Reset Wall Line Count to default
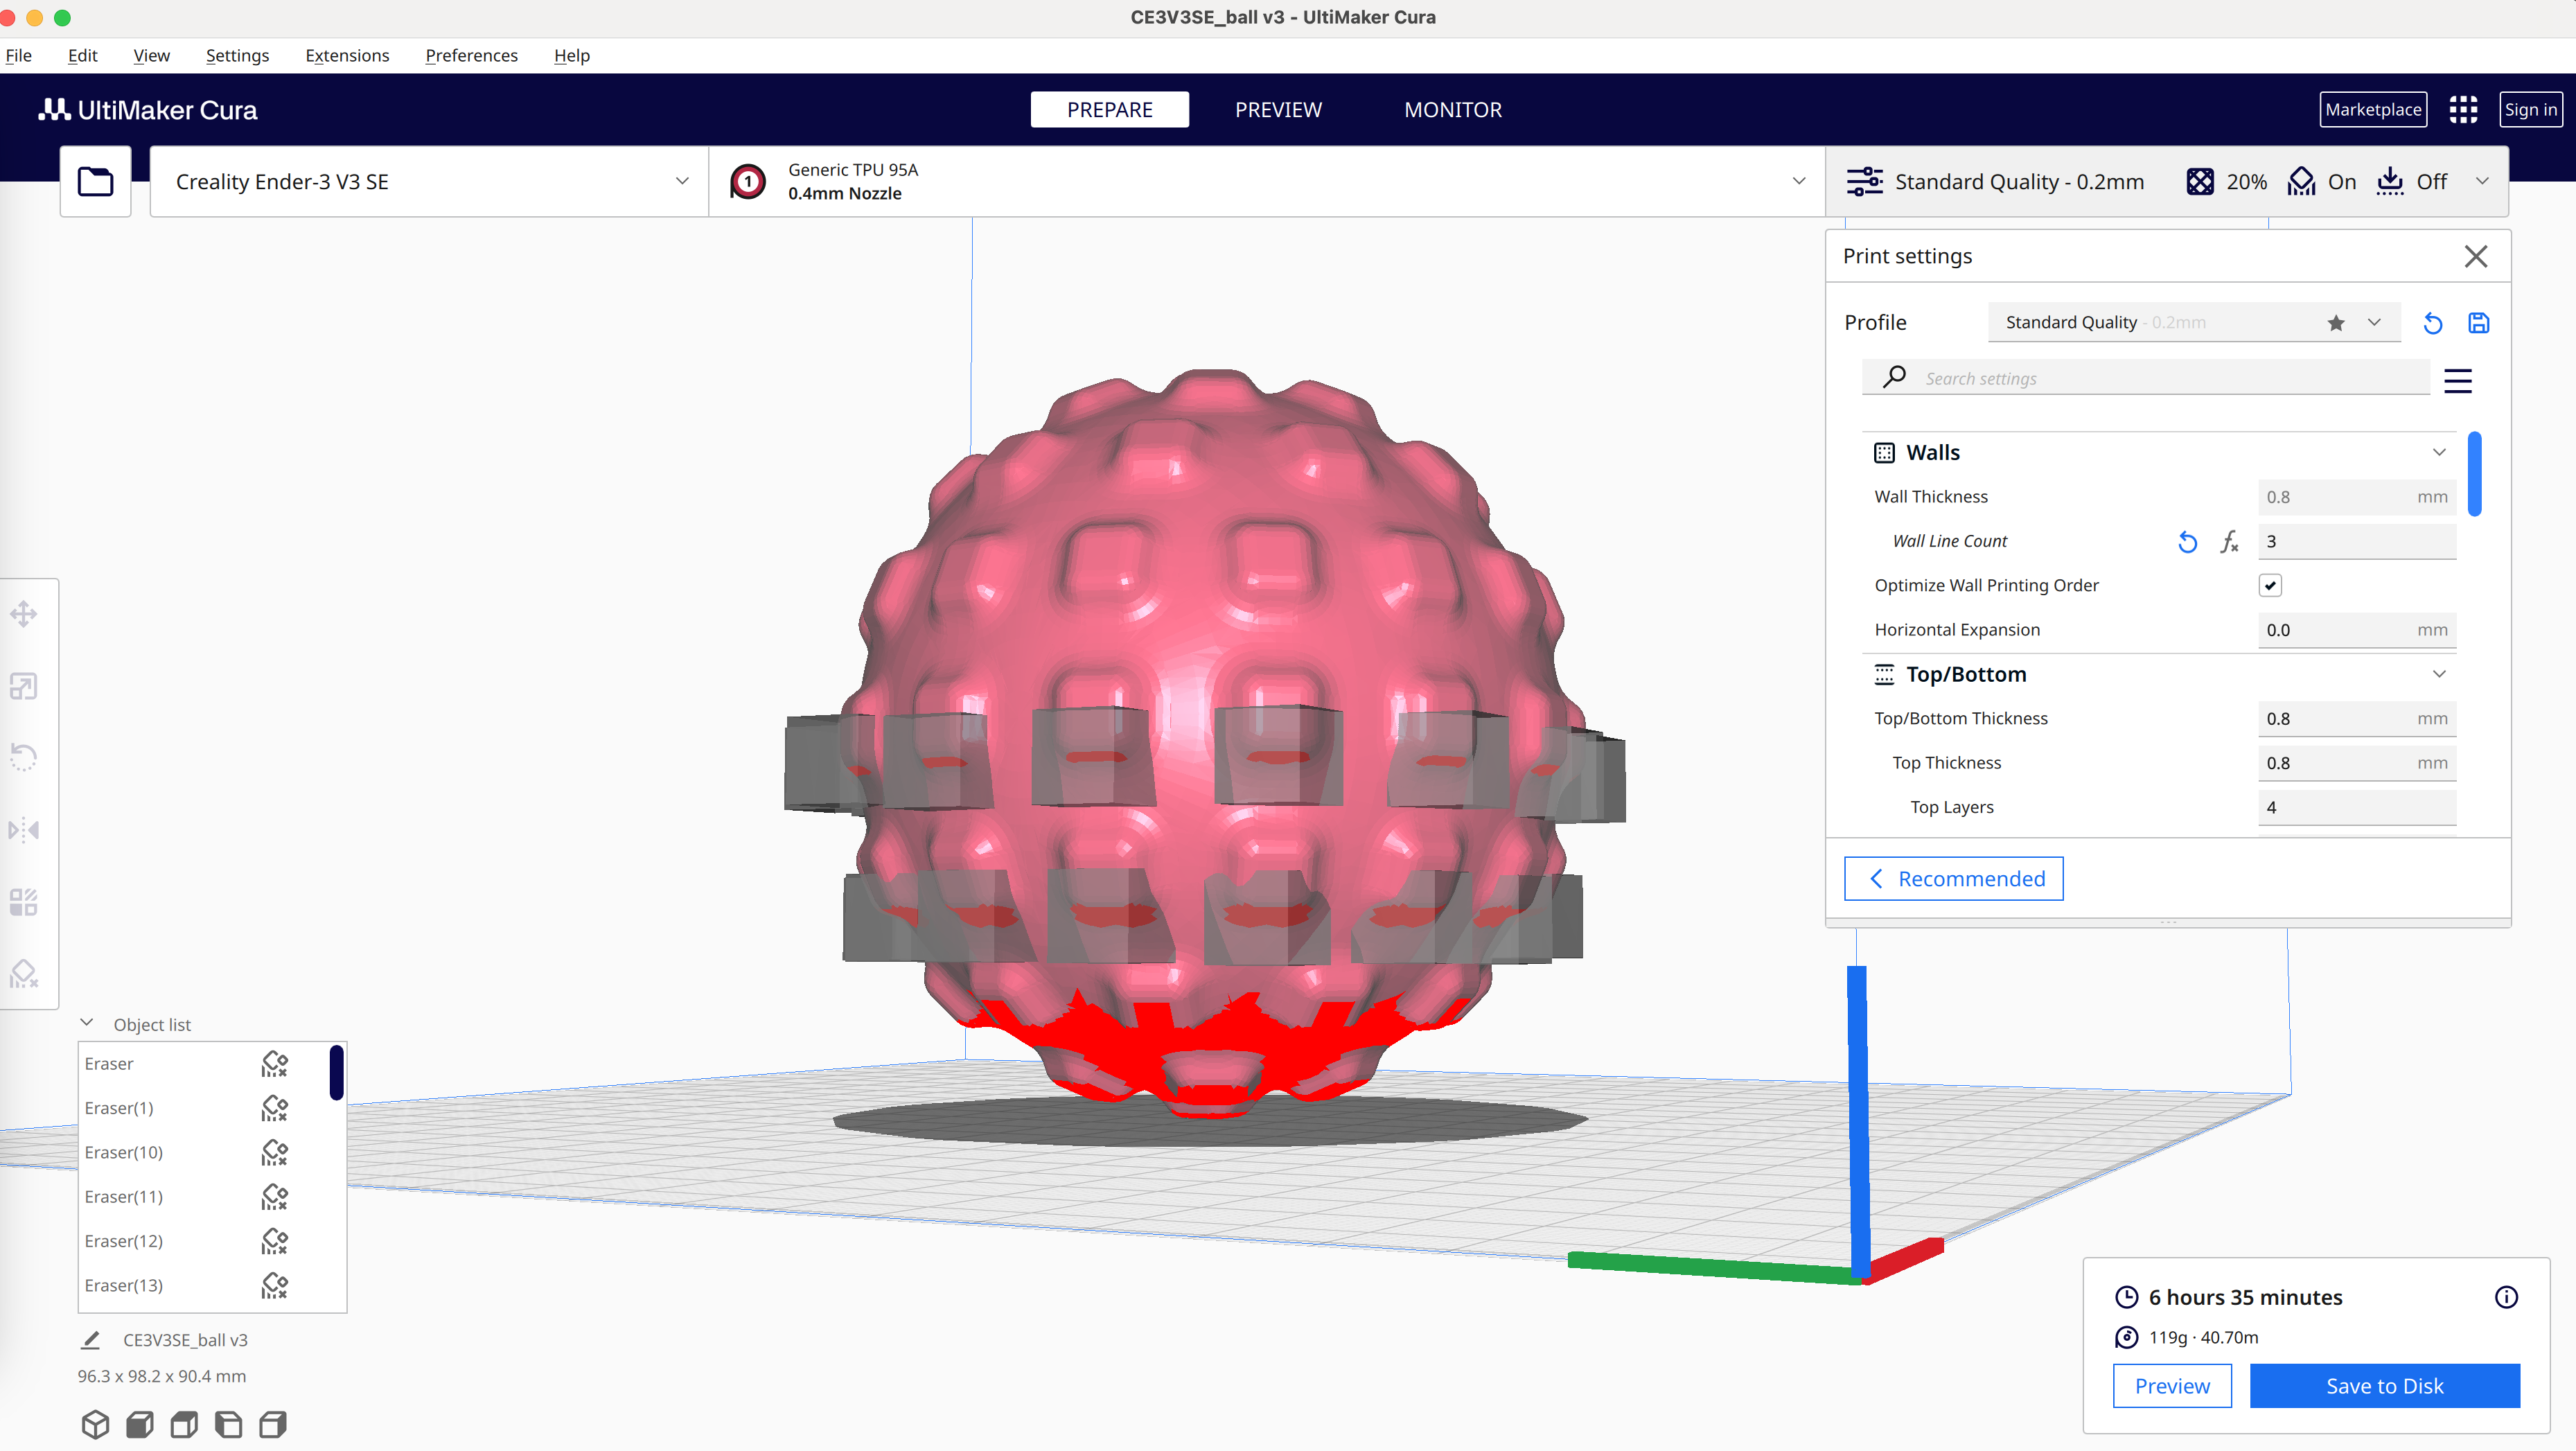2576x1451 pixels. point(2188,542)
